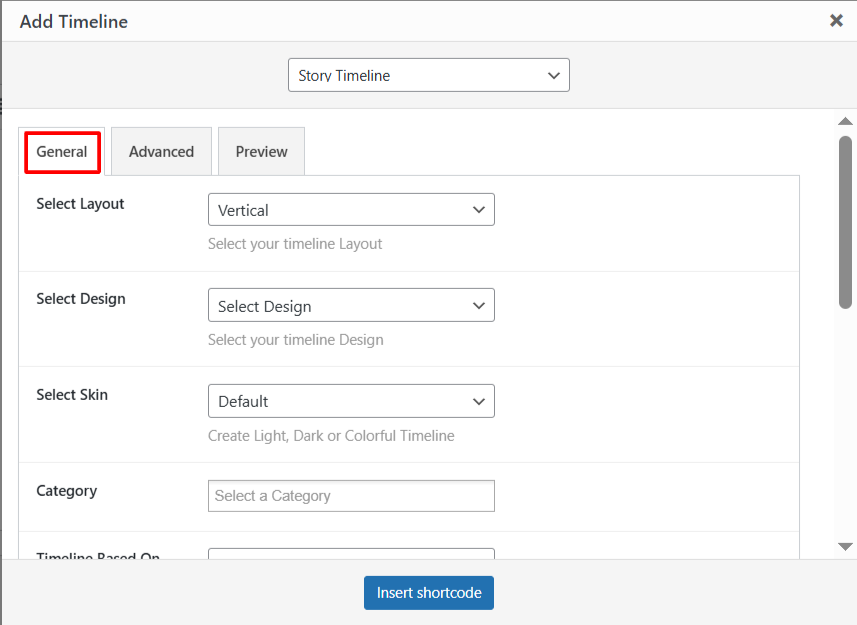Expand the Select Skin dropdown

[350, 401]
